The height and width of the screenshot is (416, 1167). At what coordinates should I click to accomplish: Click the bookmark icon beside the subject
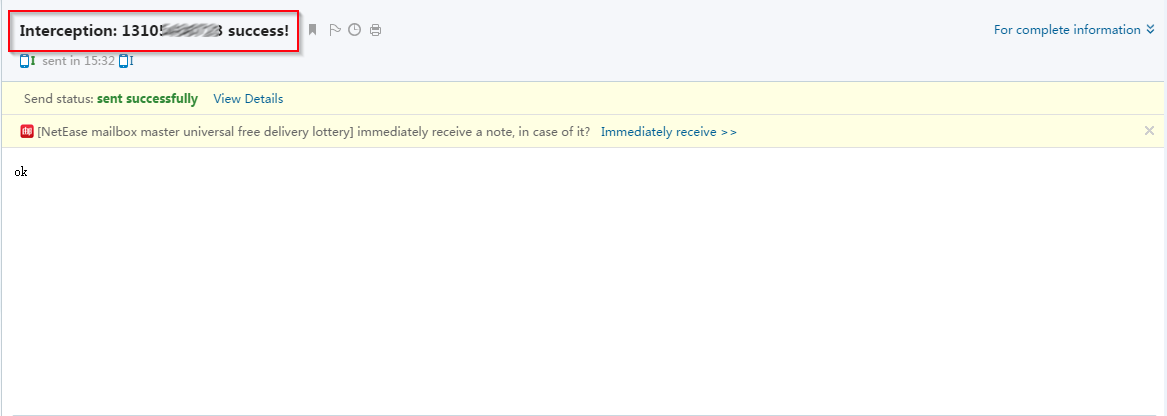(x=312, y=30)
